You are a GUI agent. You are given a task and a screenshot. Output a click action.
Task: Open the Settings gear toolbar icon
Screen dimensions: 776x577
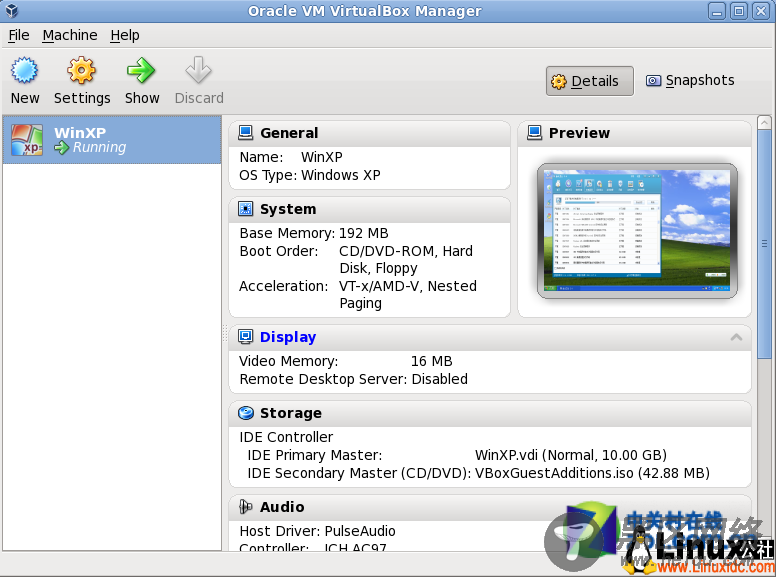[82, 70]
